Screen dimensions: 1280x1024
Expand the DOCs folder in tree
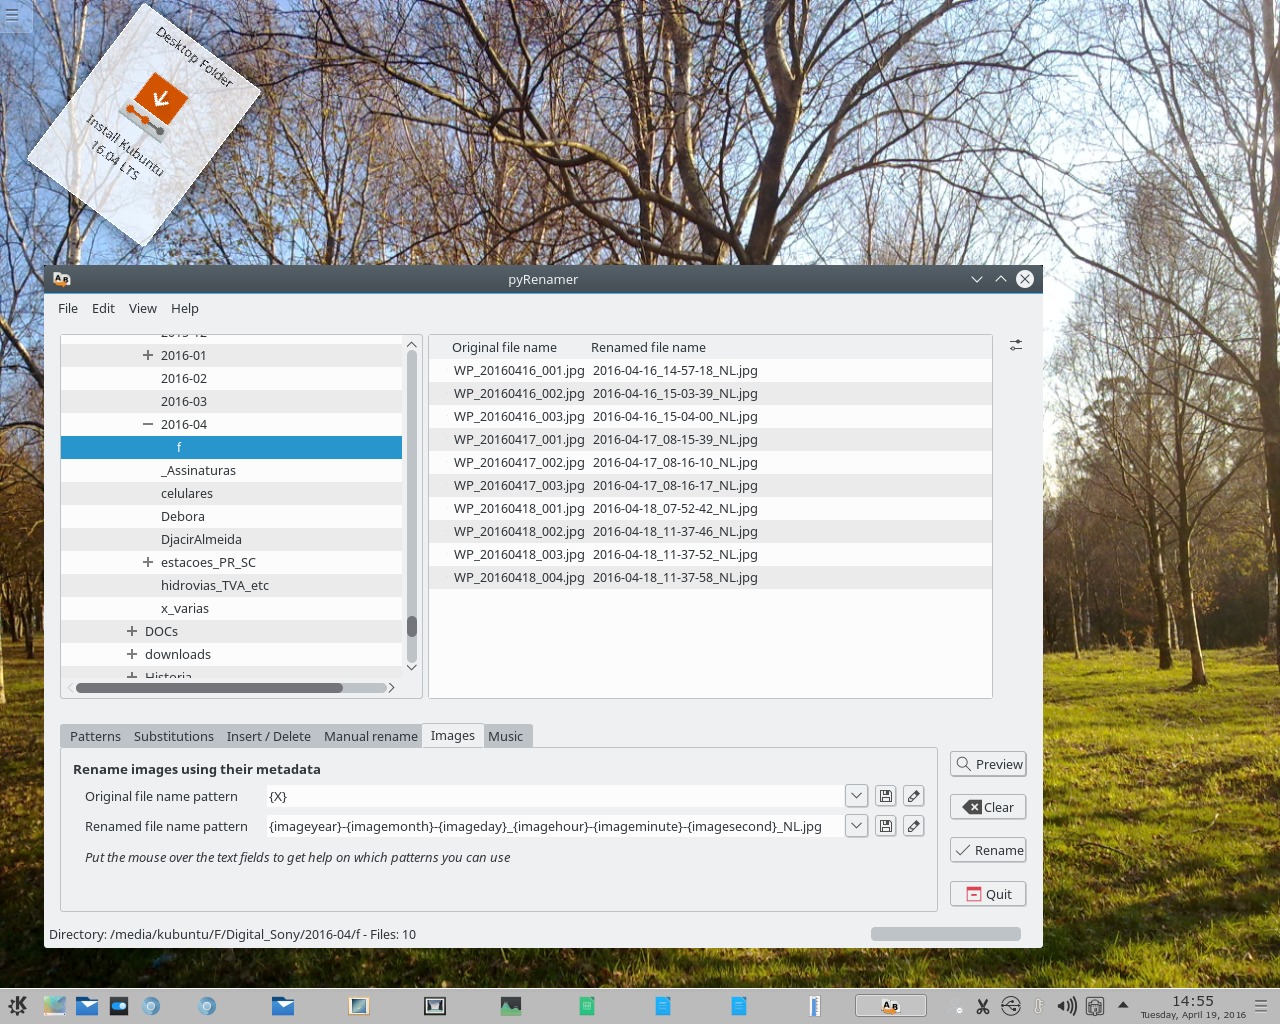132,631
